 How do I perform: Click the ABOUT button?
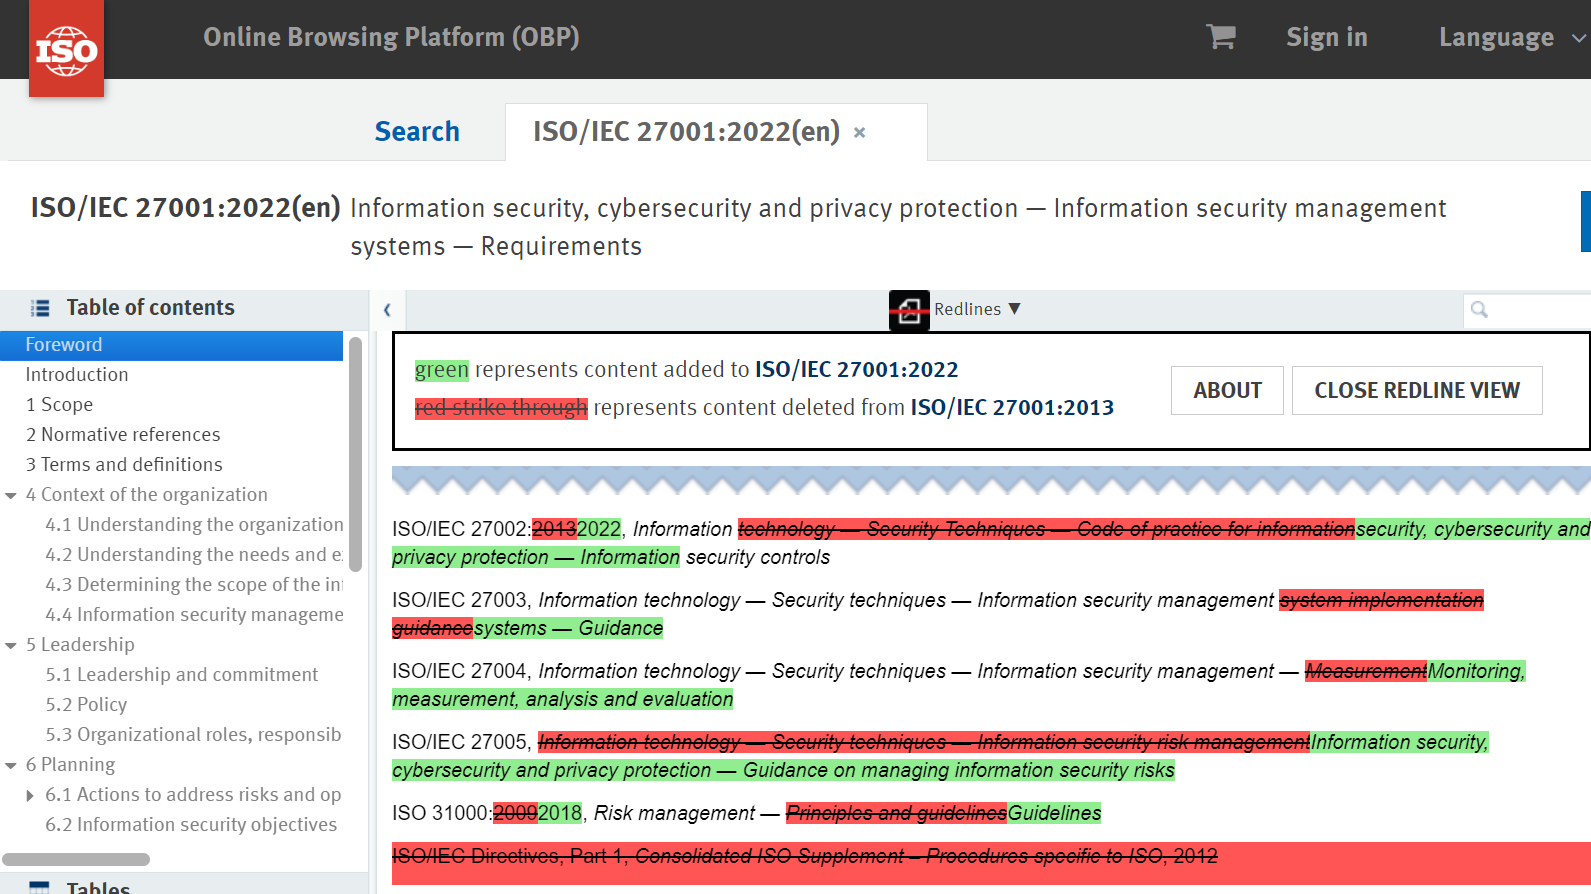(1227, 390)
